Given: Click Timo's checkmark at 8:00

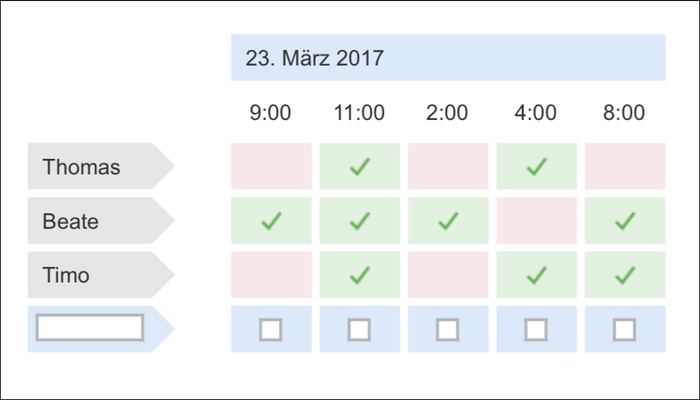Looking at the screenshot, I should pyautogui.click(x=625, y=274).
